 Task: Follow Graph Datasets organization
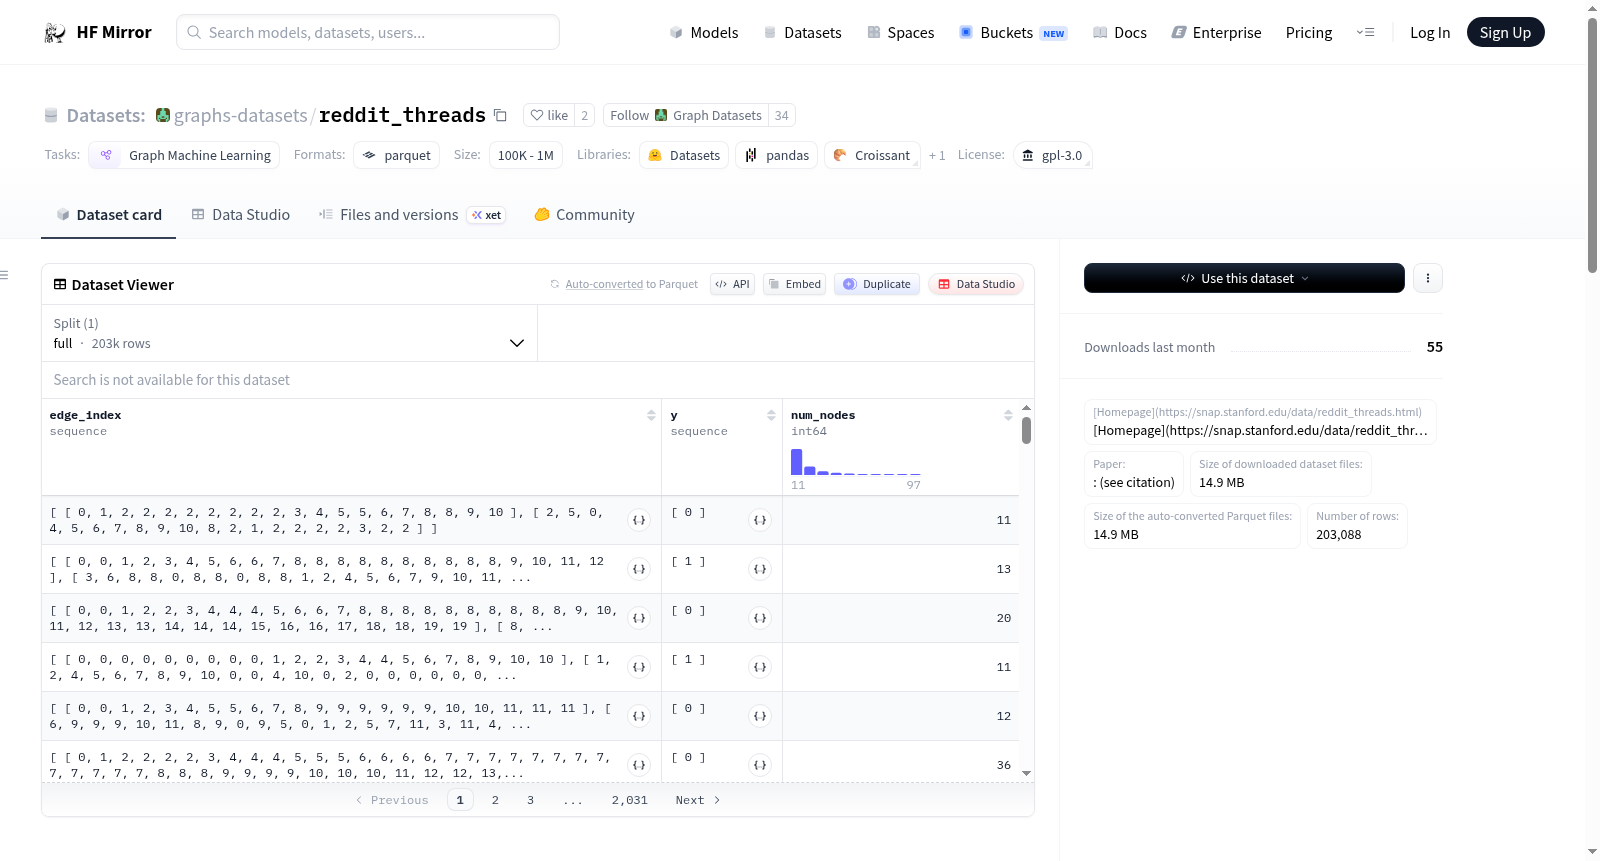pyautogui.click(x=686, y=116)
